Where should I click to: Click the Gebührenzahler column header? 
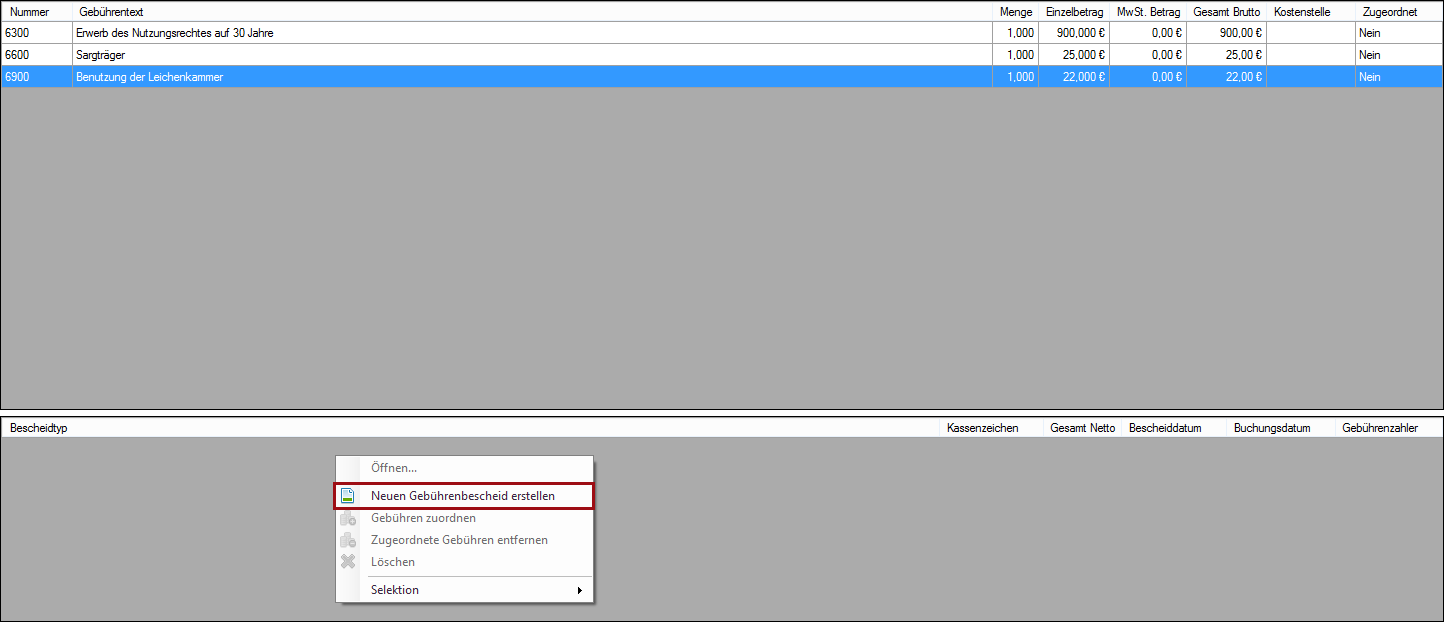click(x=1380, y=428)
